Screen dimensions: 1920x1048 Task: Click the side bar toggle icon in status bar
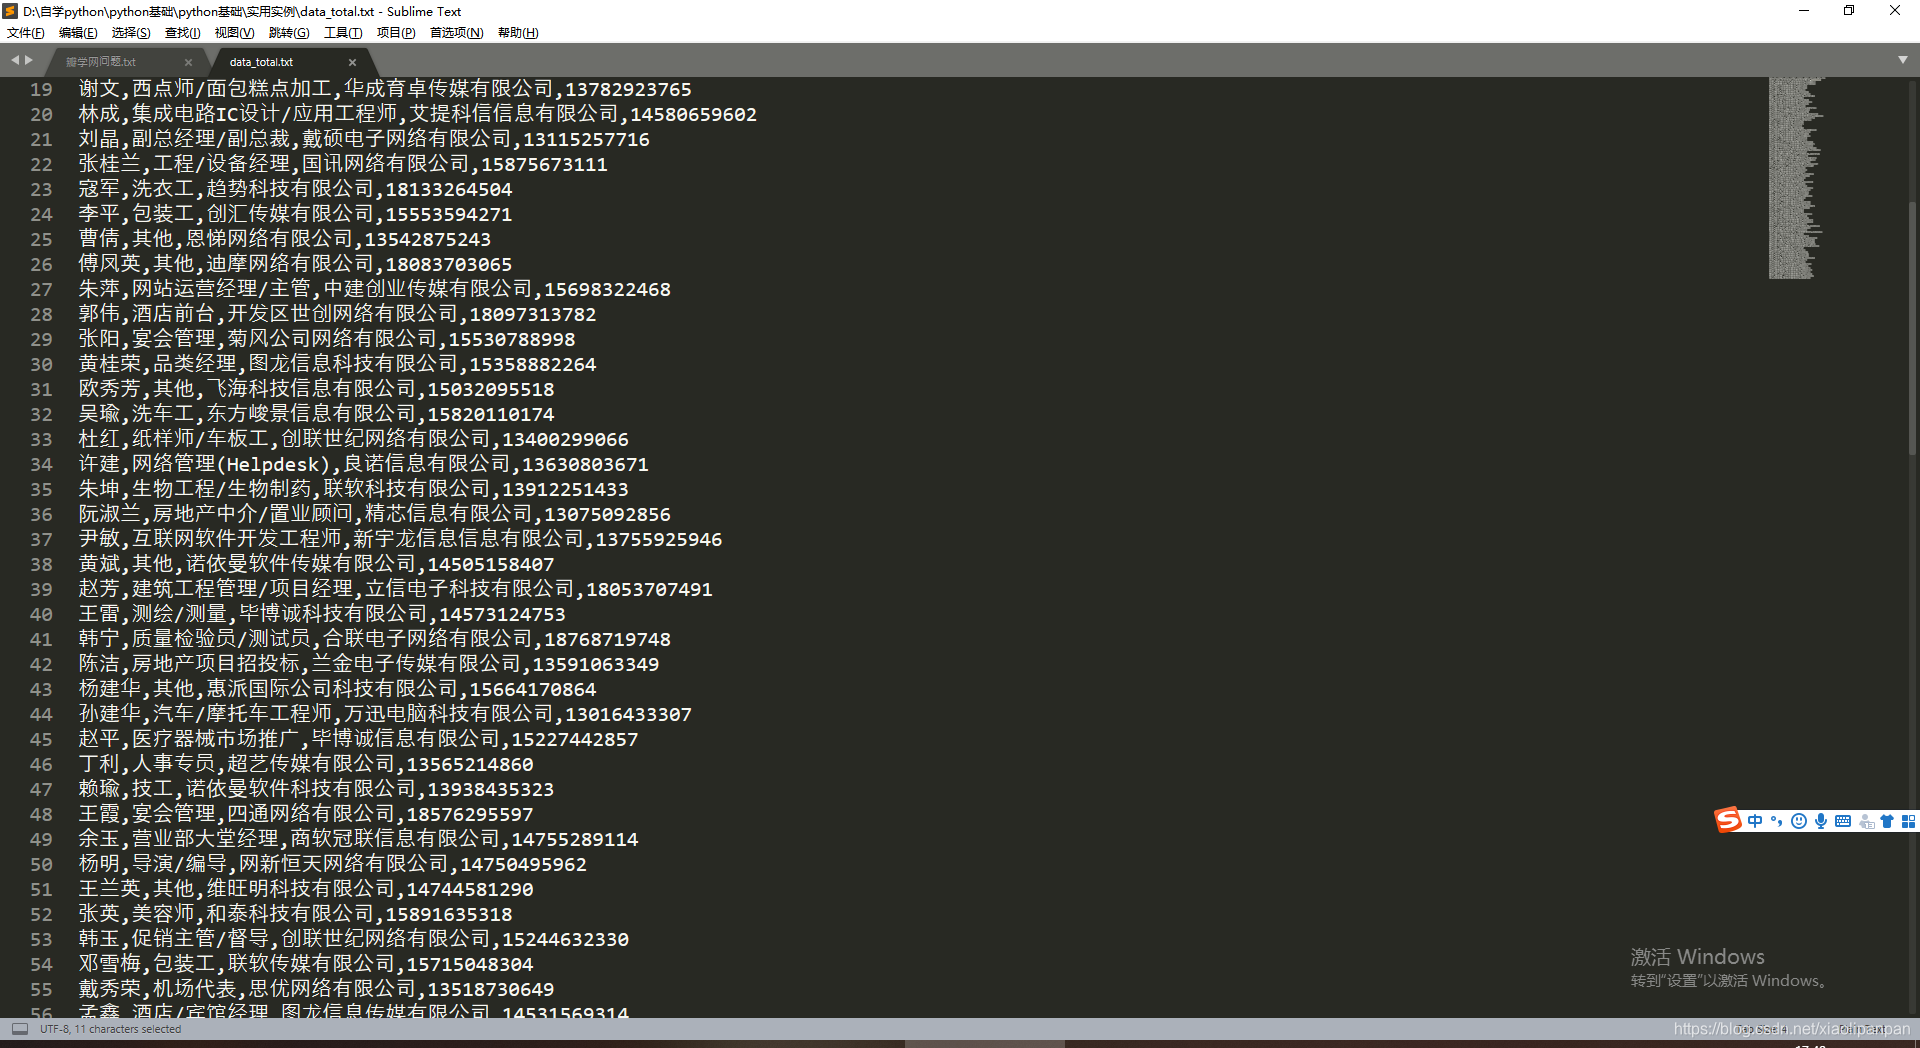(20, 1028)
